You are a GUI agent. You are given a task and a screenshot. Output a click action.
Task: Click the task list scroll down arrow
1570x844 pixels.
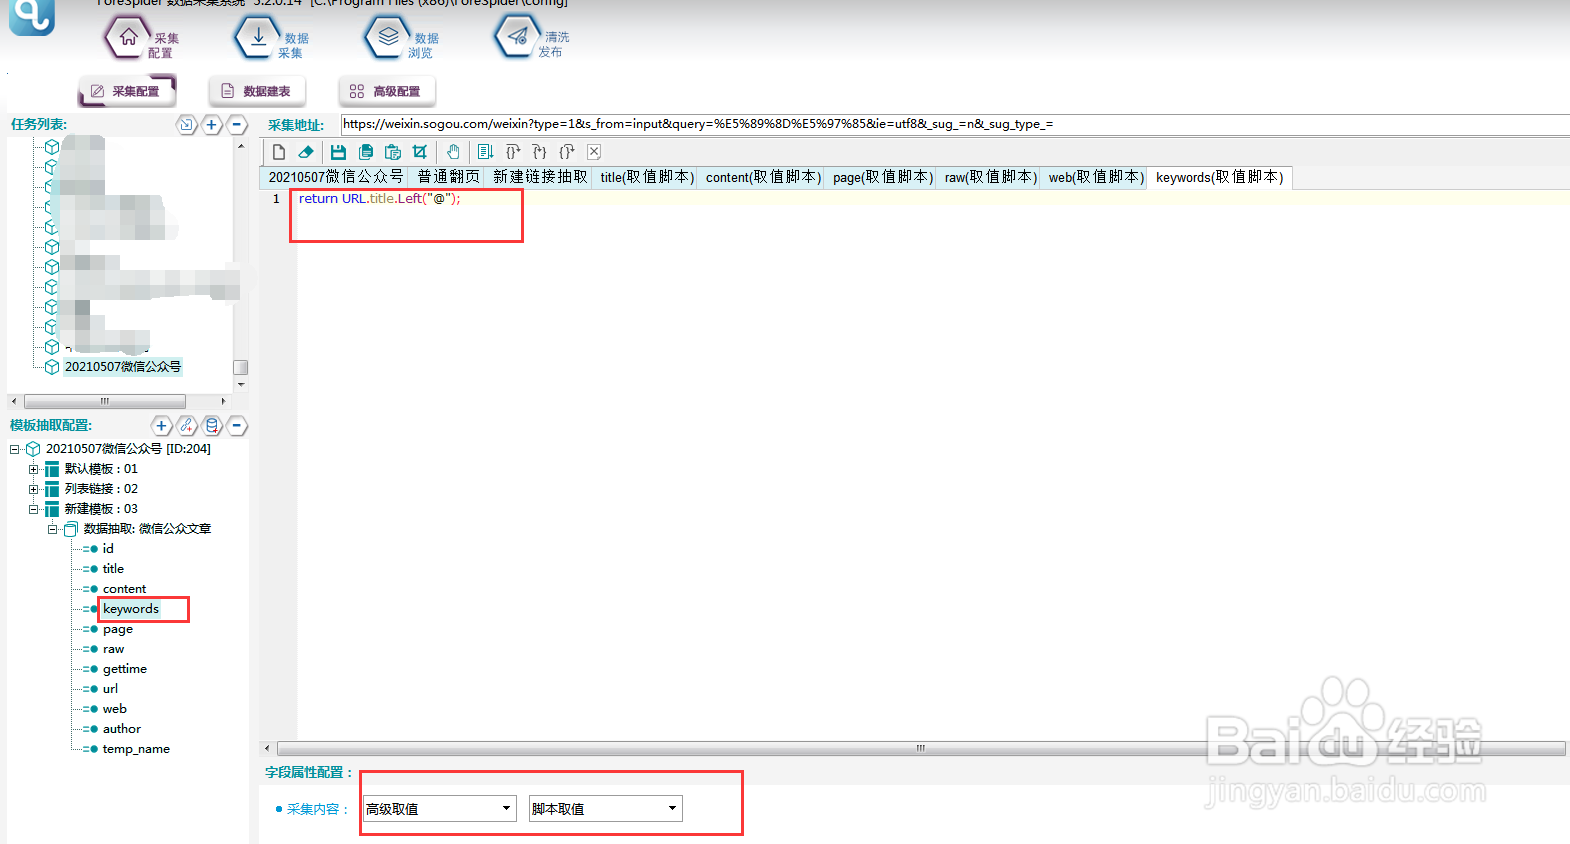[241, 385]
